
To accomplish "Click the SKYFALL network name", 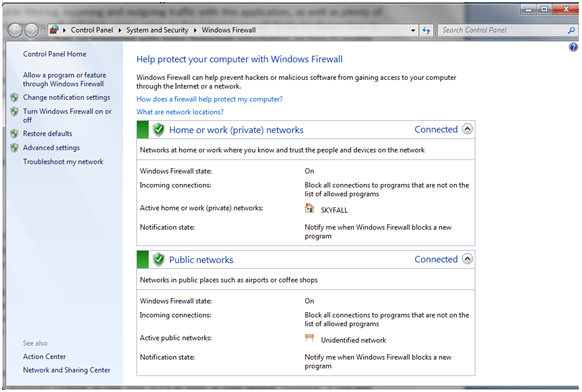I will 334,210.
